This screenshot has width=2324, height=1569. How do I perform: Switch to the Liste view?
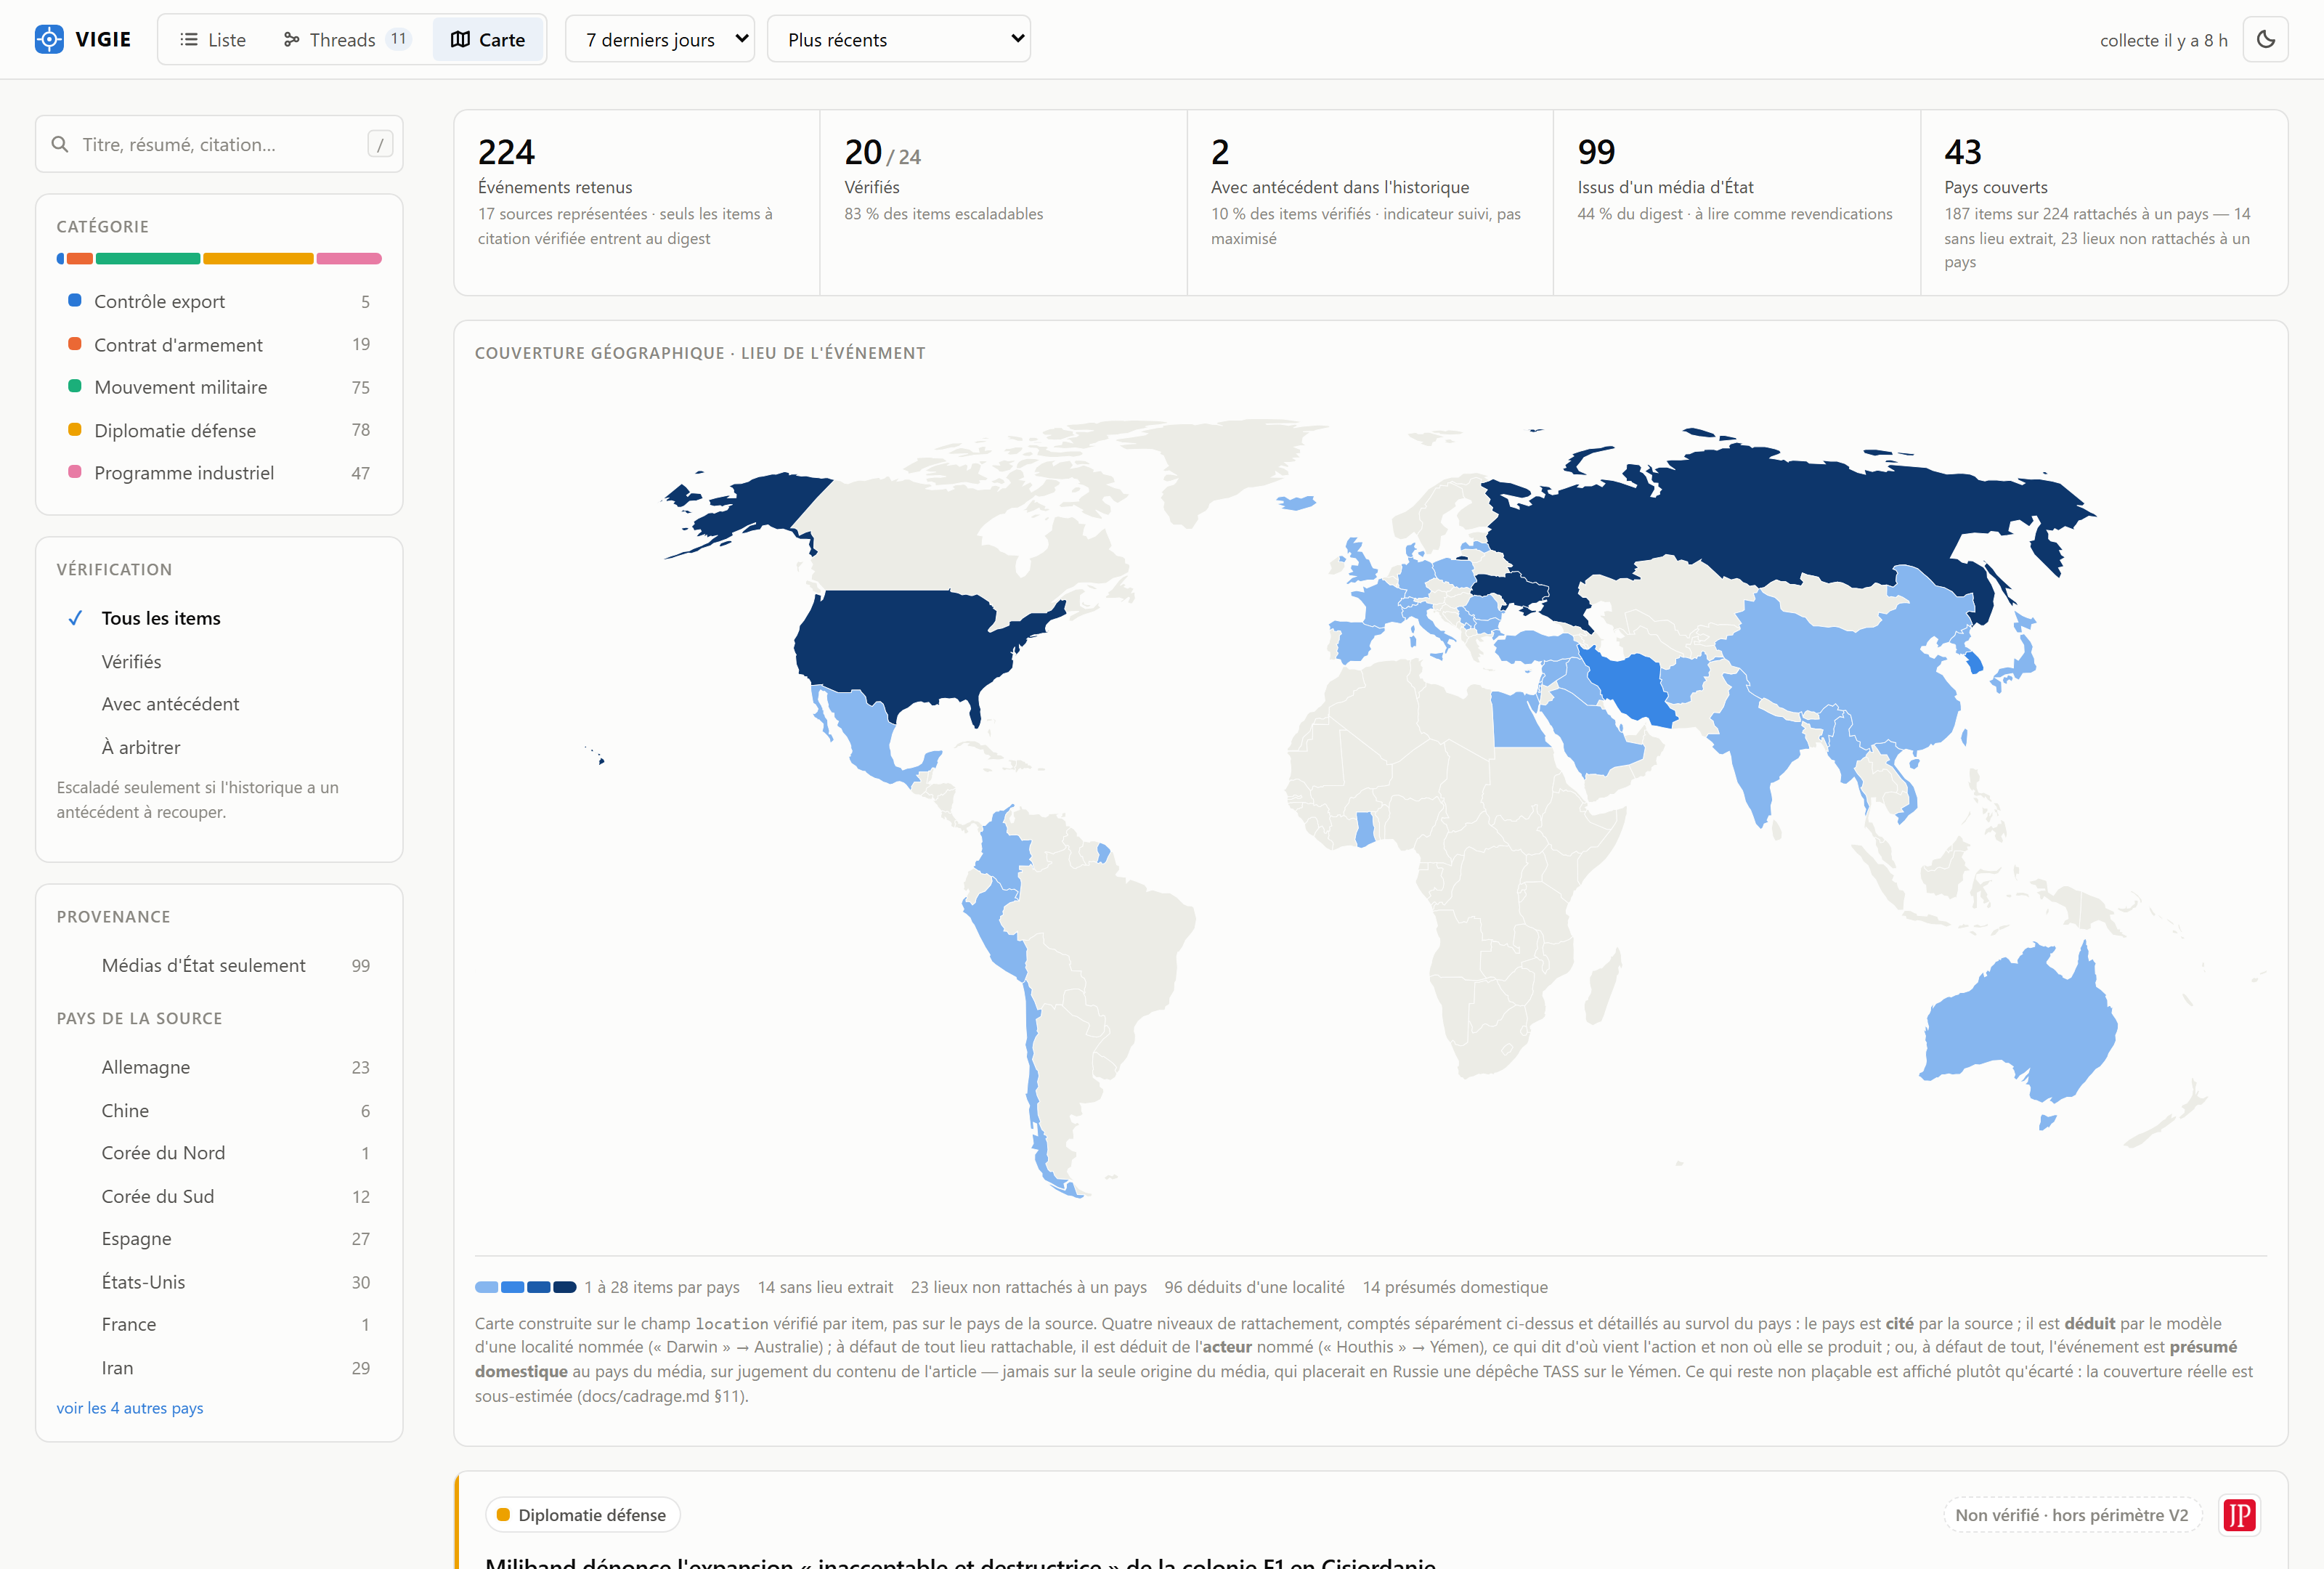pos(213,39)
